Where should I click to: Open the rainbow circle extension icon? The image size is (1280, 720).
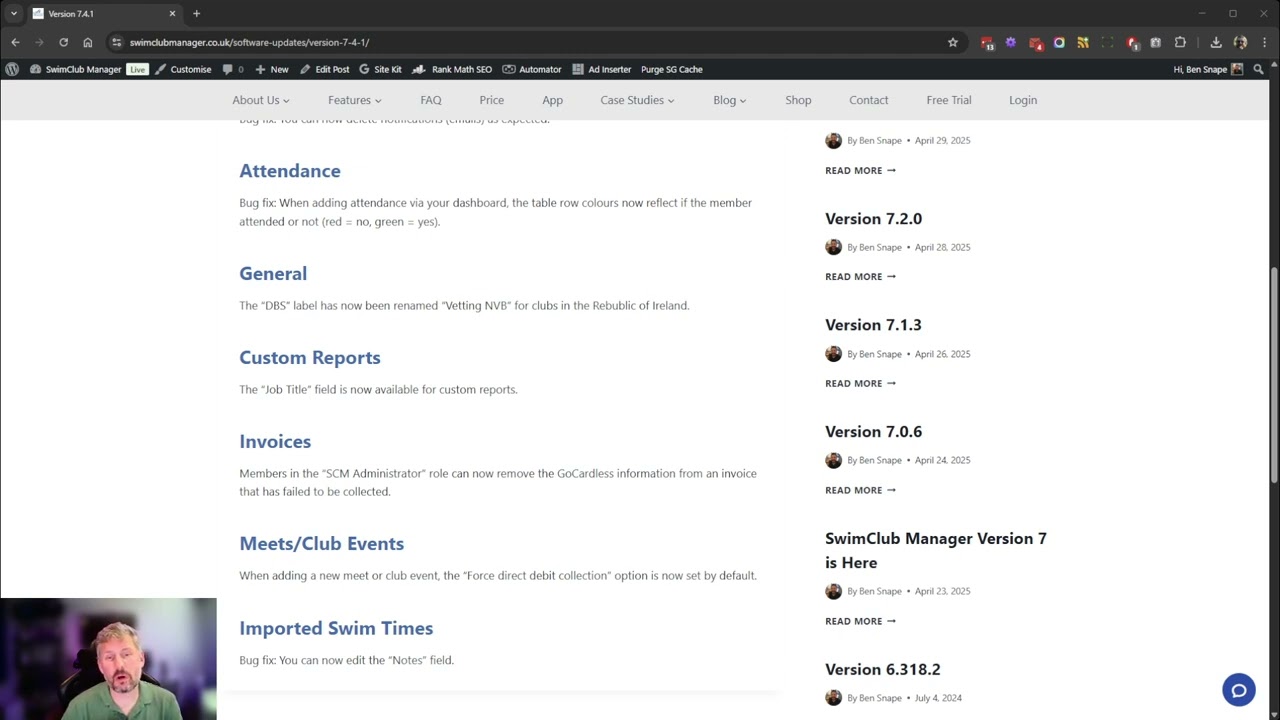(1059, 42)
